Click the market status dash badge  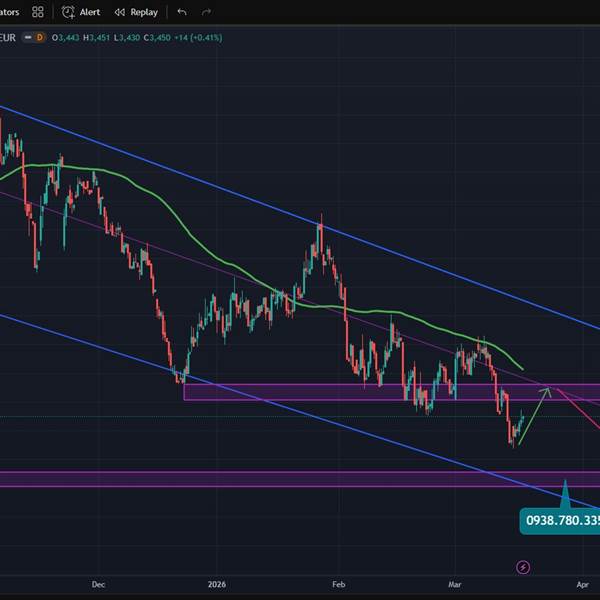click(x=28, y=38)
